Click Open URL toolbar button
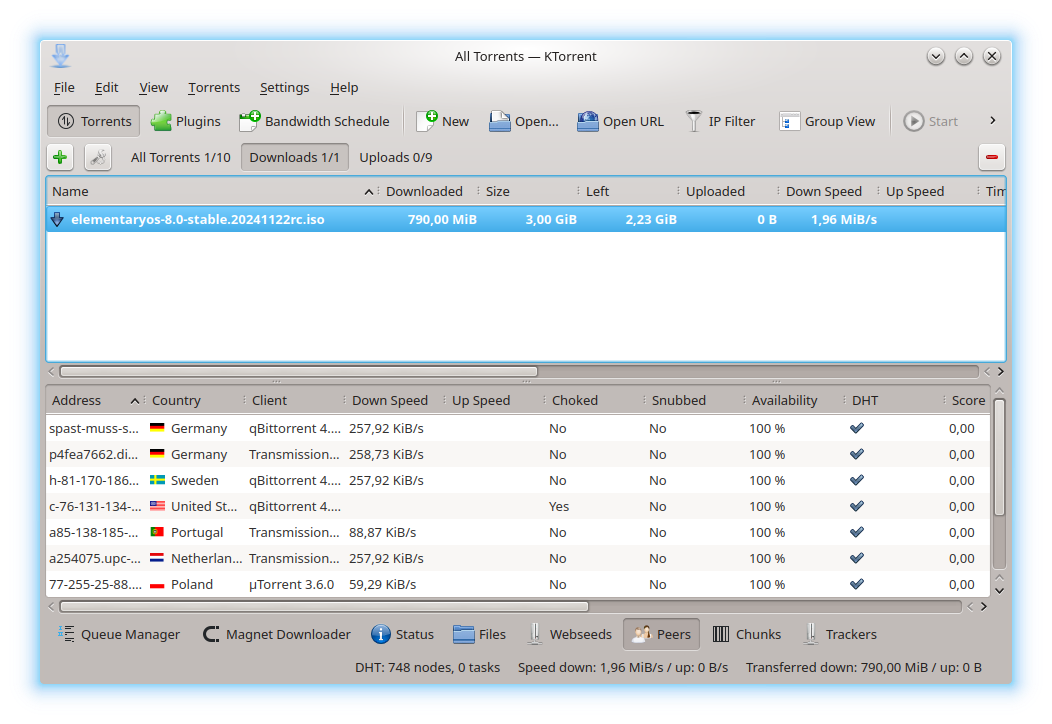Image resolution: width=1052 pixels, height=724 pixels. click(620, 121)
